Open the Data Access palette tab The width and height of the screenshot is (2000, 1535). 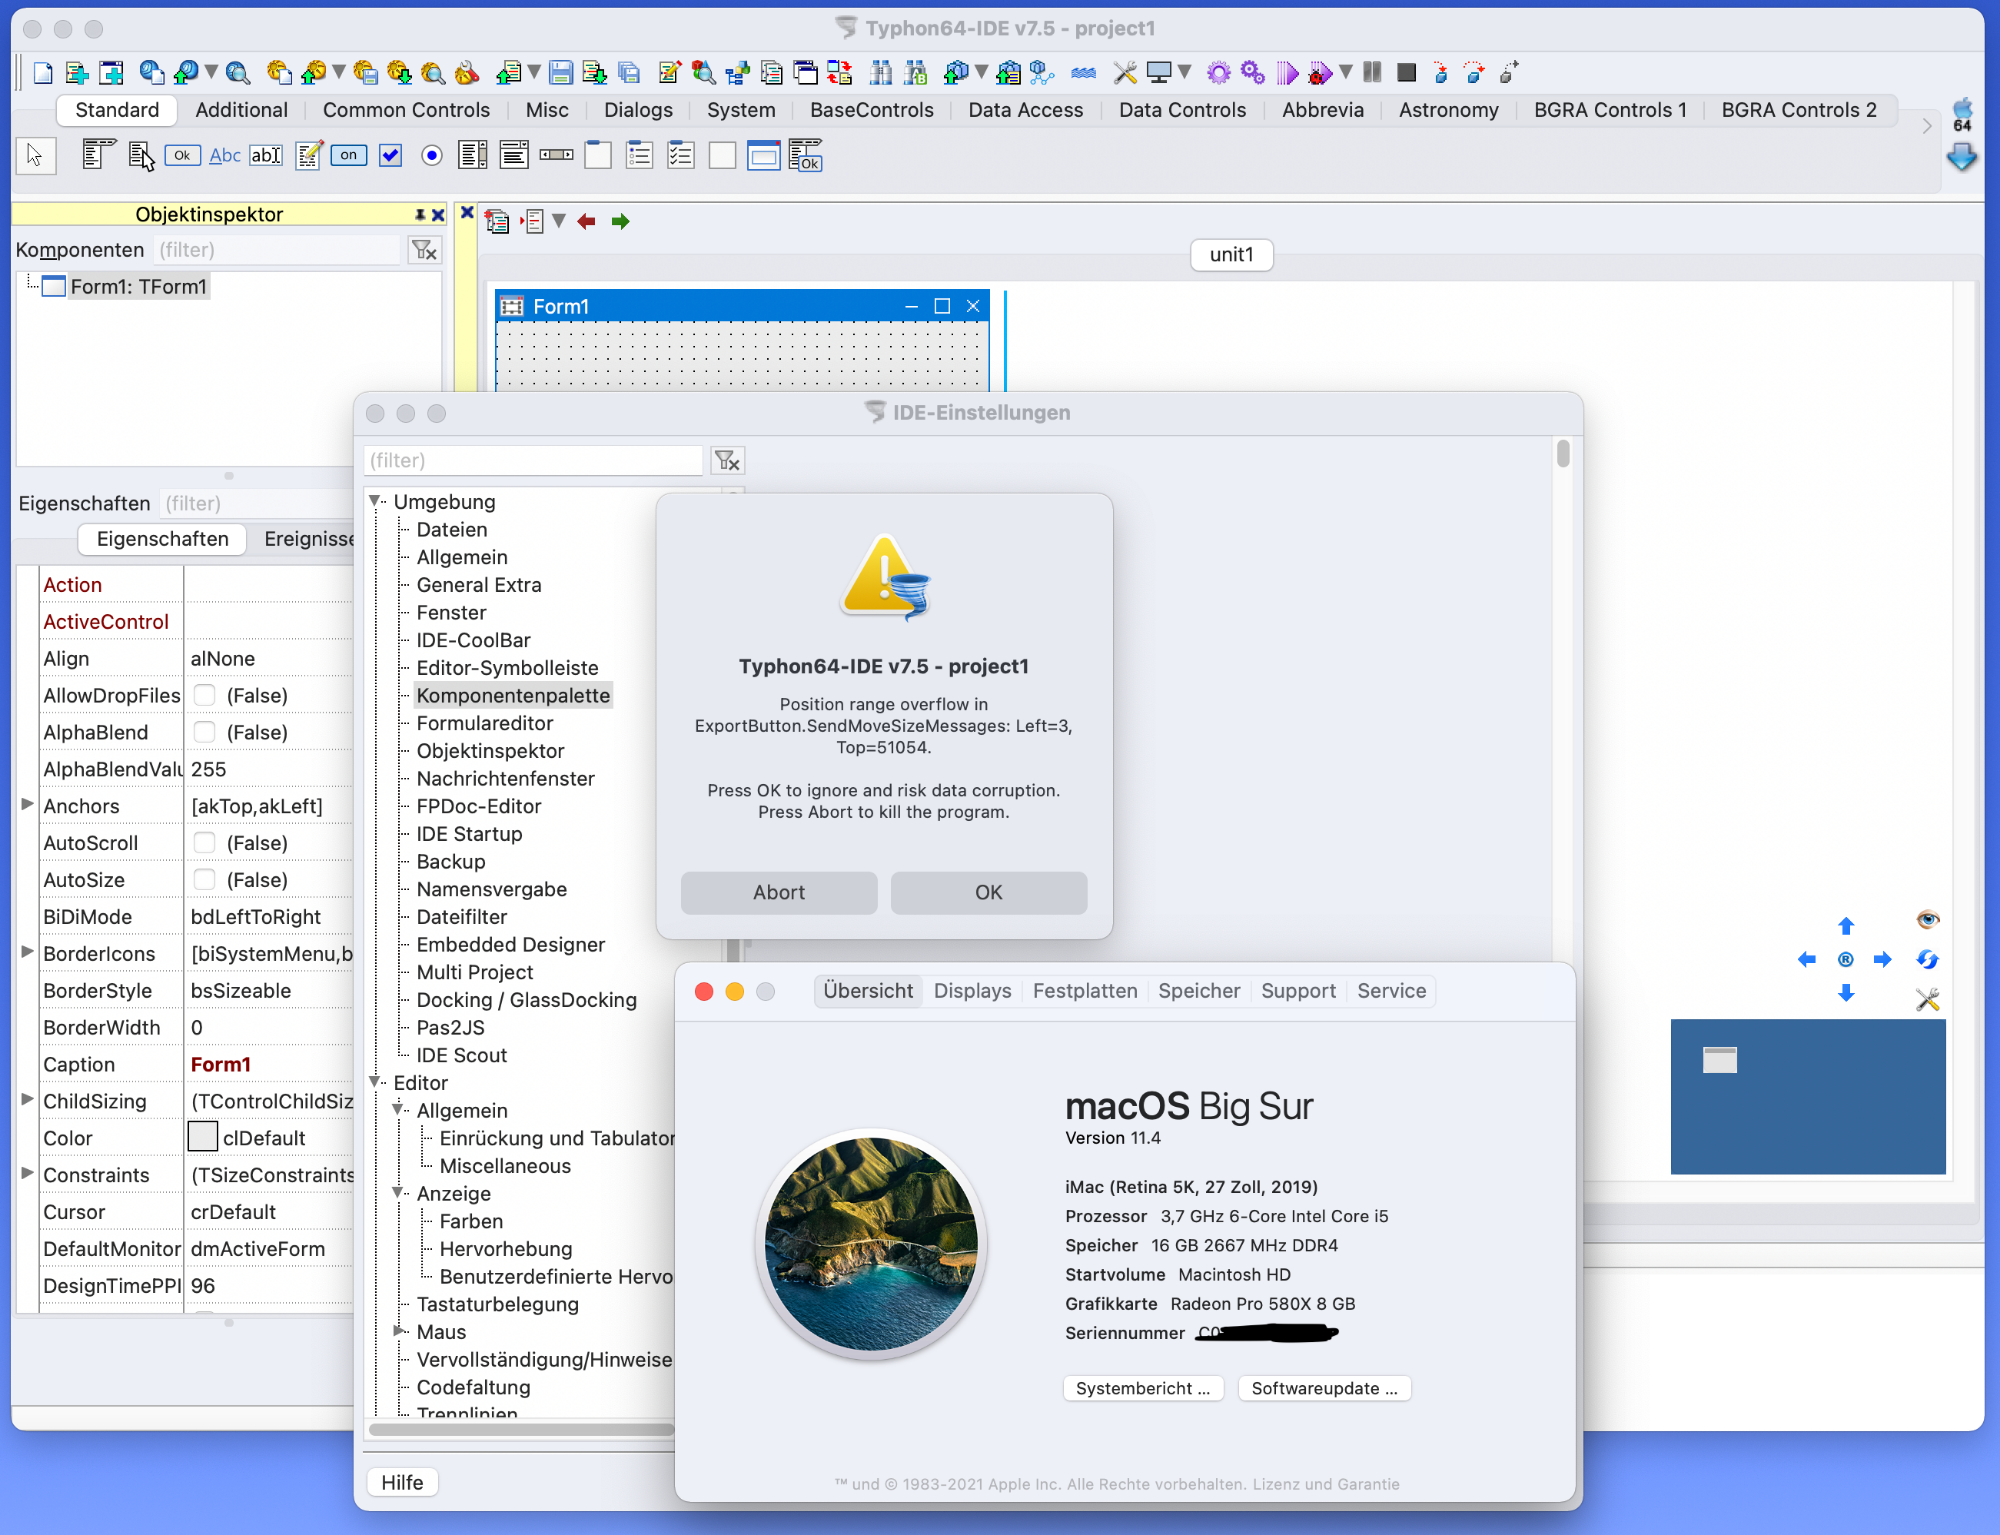(1025, 110)
